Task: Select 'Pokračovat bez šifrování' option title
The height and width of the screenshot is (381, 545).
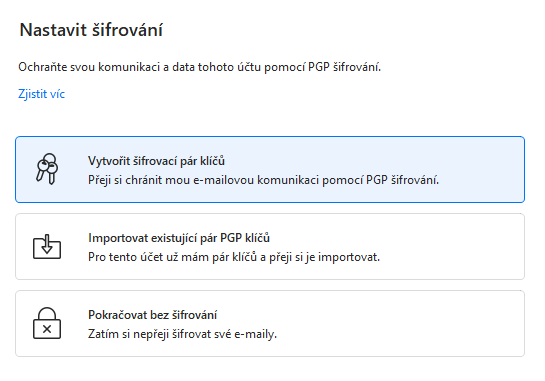Action: coord(152,315)
